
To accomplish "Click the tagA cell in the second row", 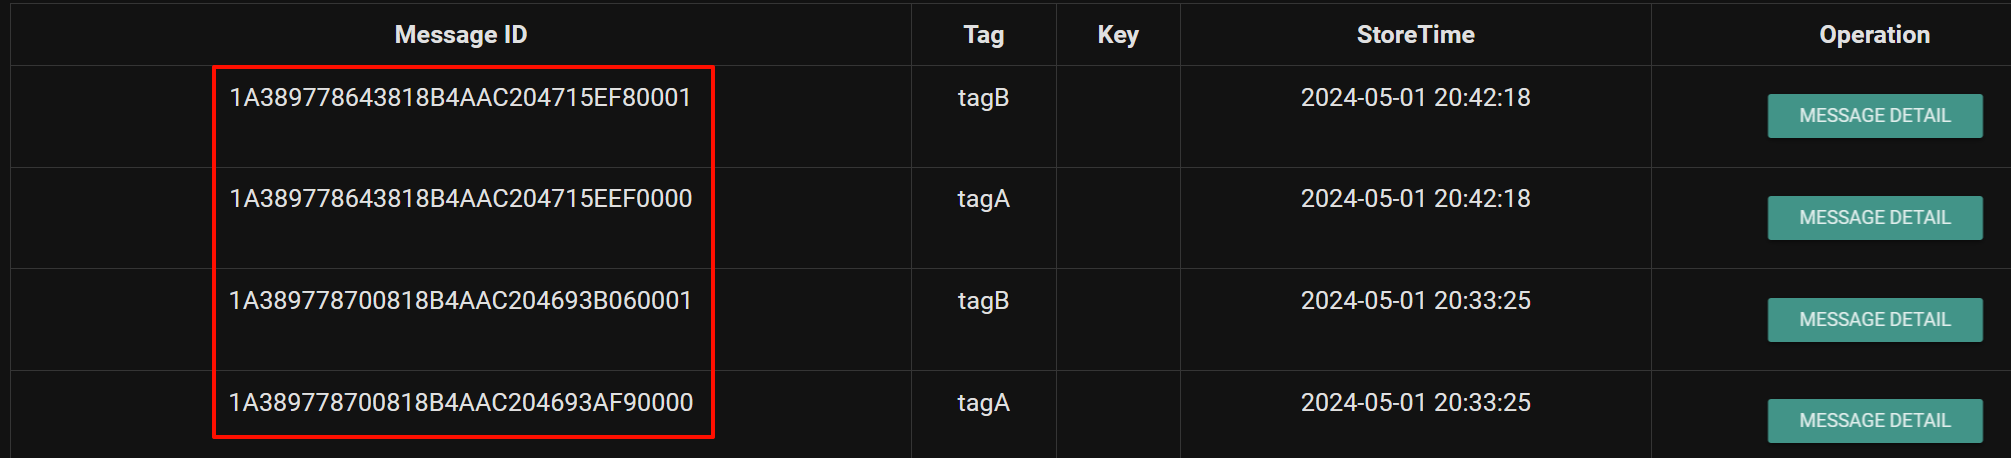I will (x=983, y=199).
